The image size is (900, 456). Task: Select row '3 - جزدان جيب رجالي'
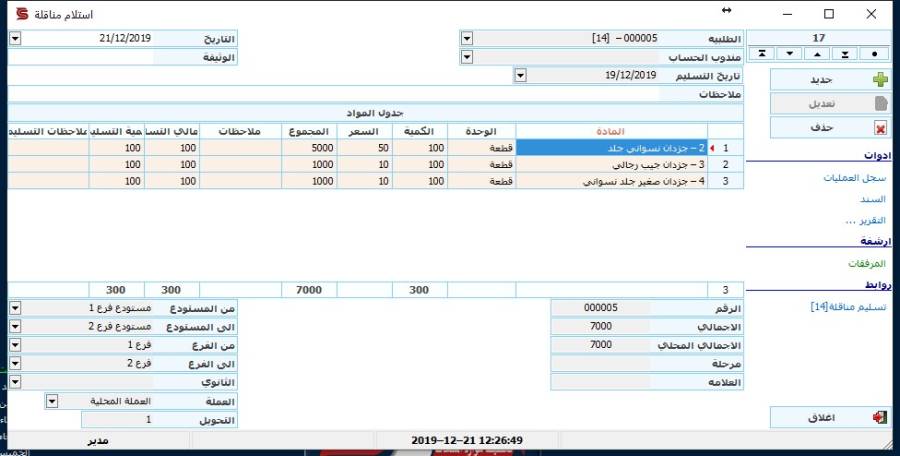(x=612, y=165)
